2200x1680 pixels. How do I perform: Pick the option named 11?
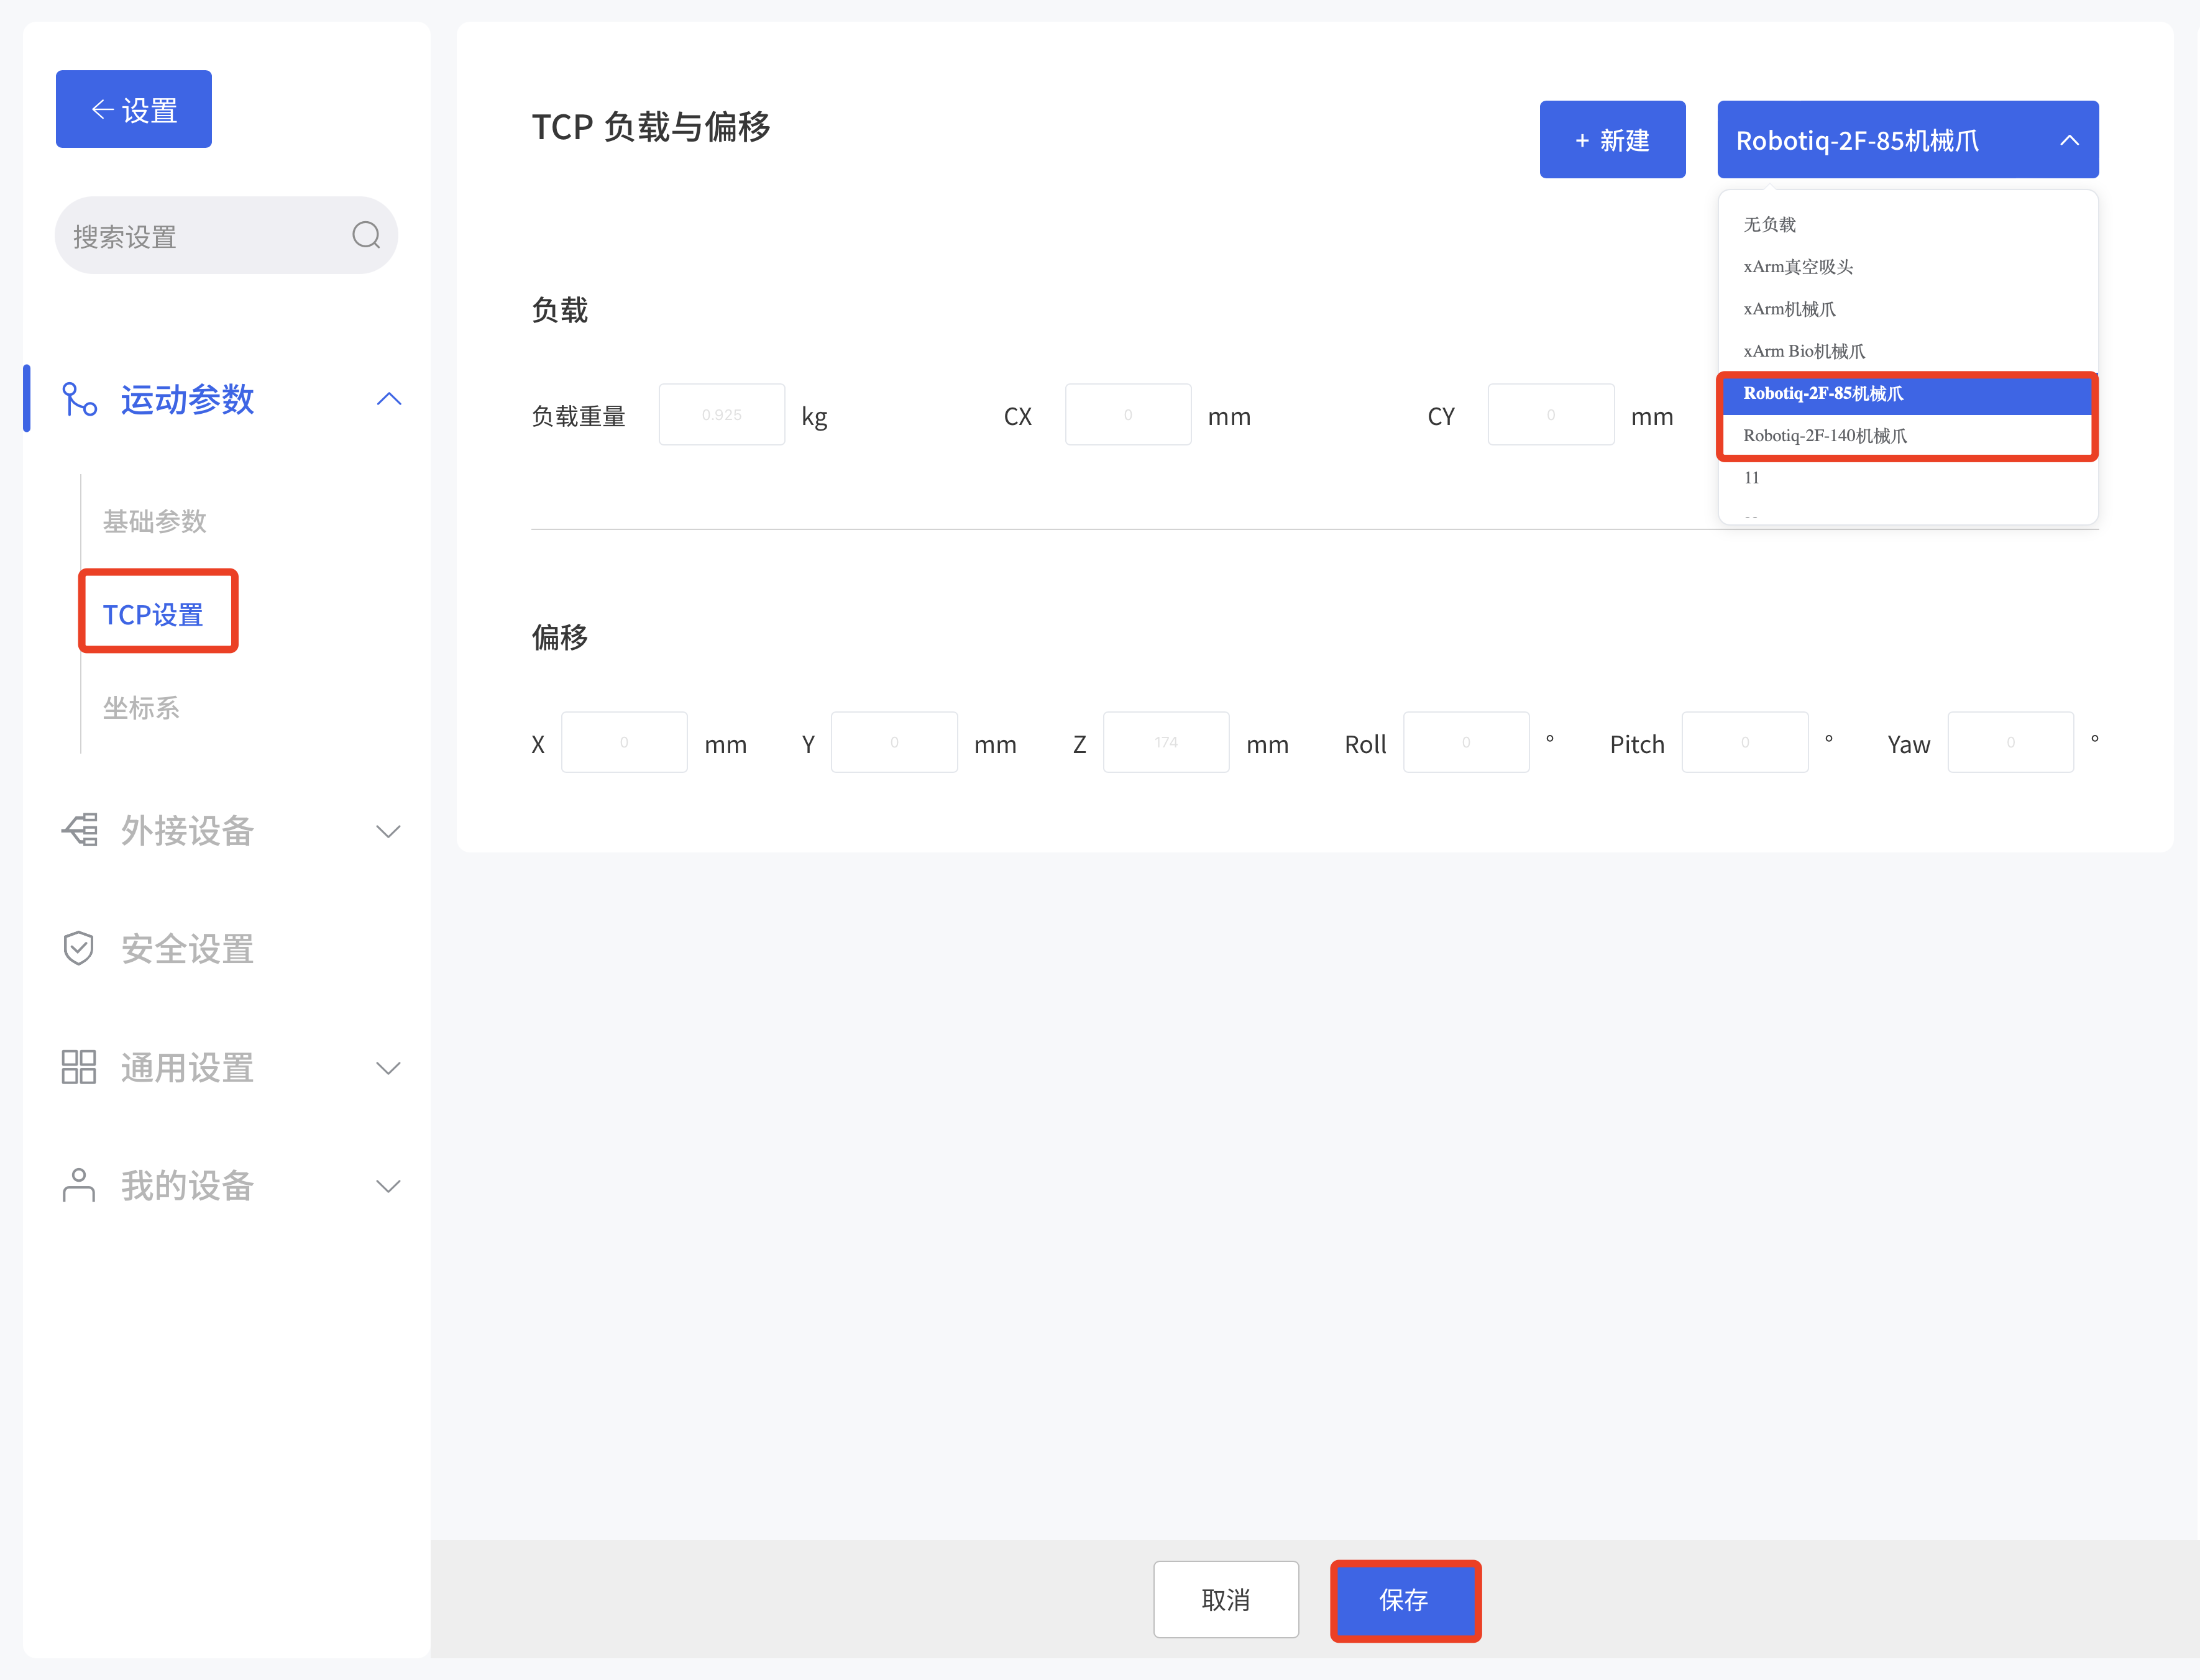(1907, 477)
